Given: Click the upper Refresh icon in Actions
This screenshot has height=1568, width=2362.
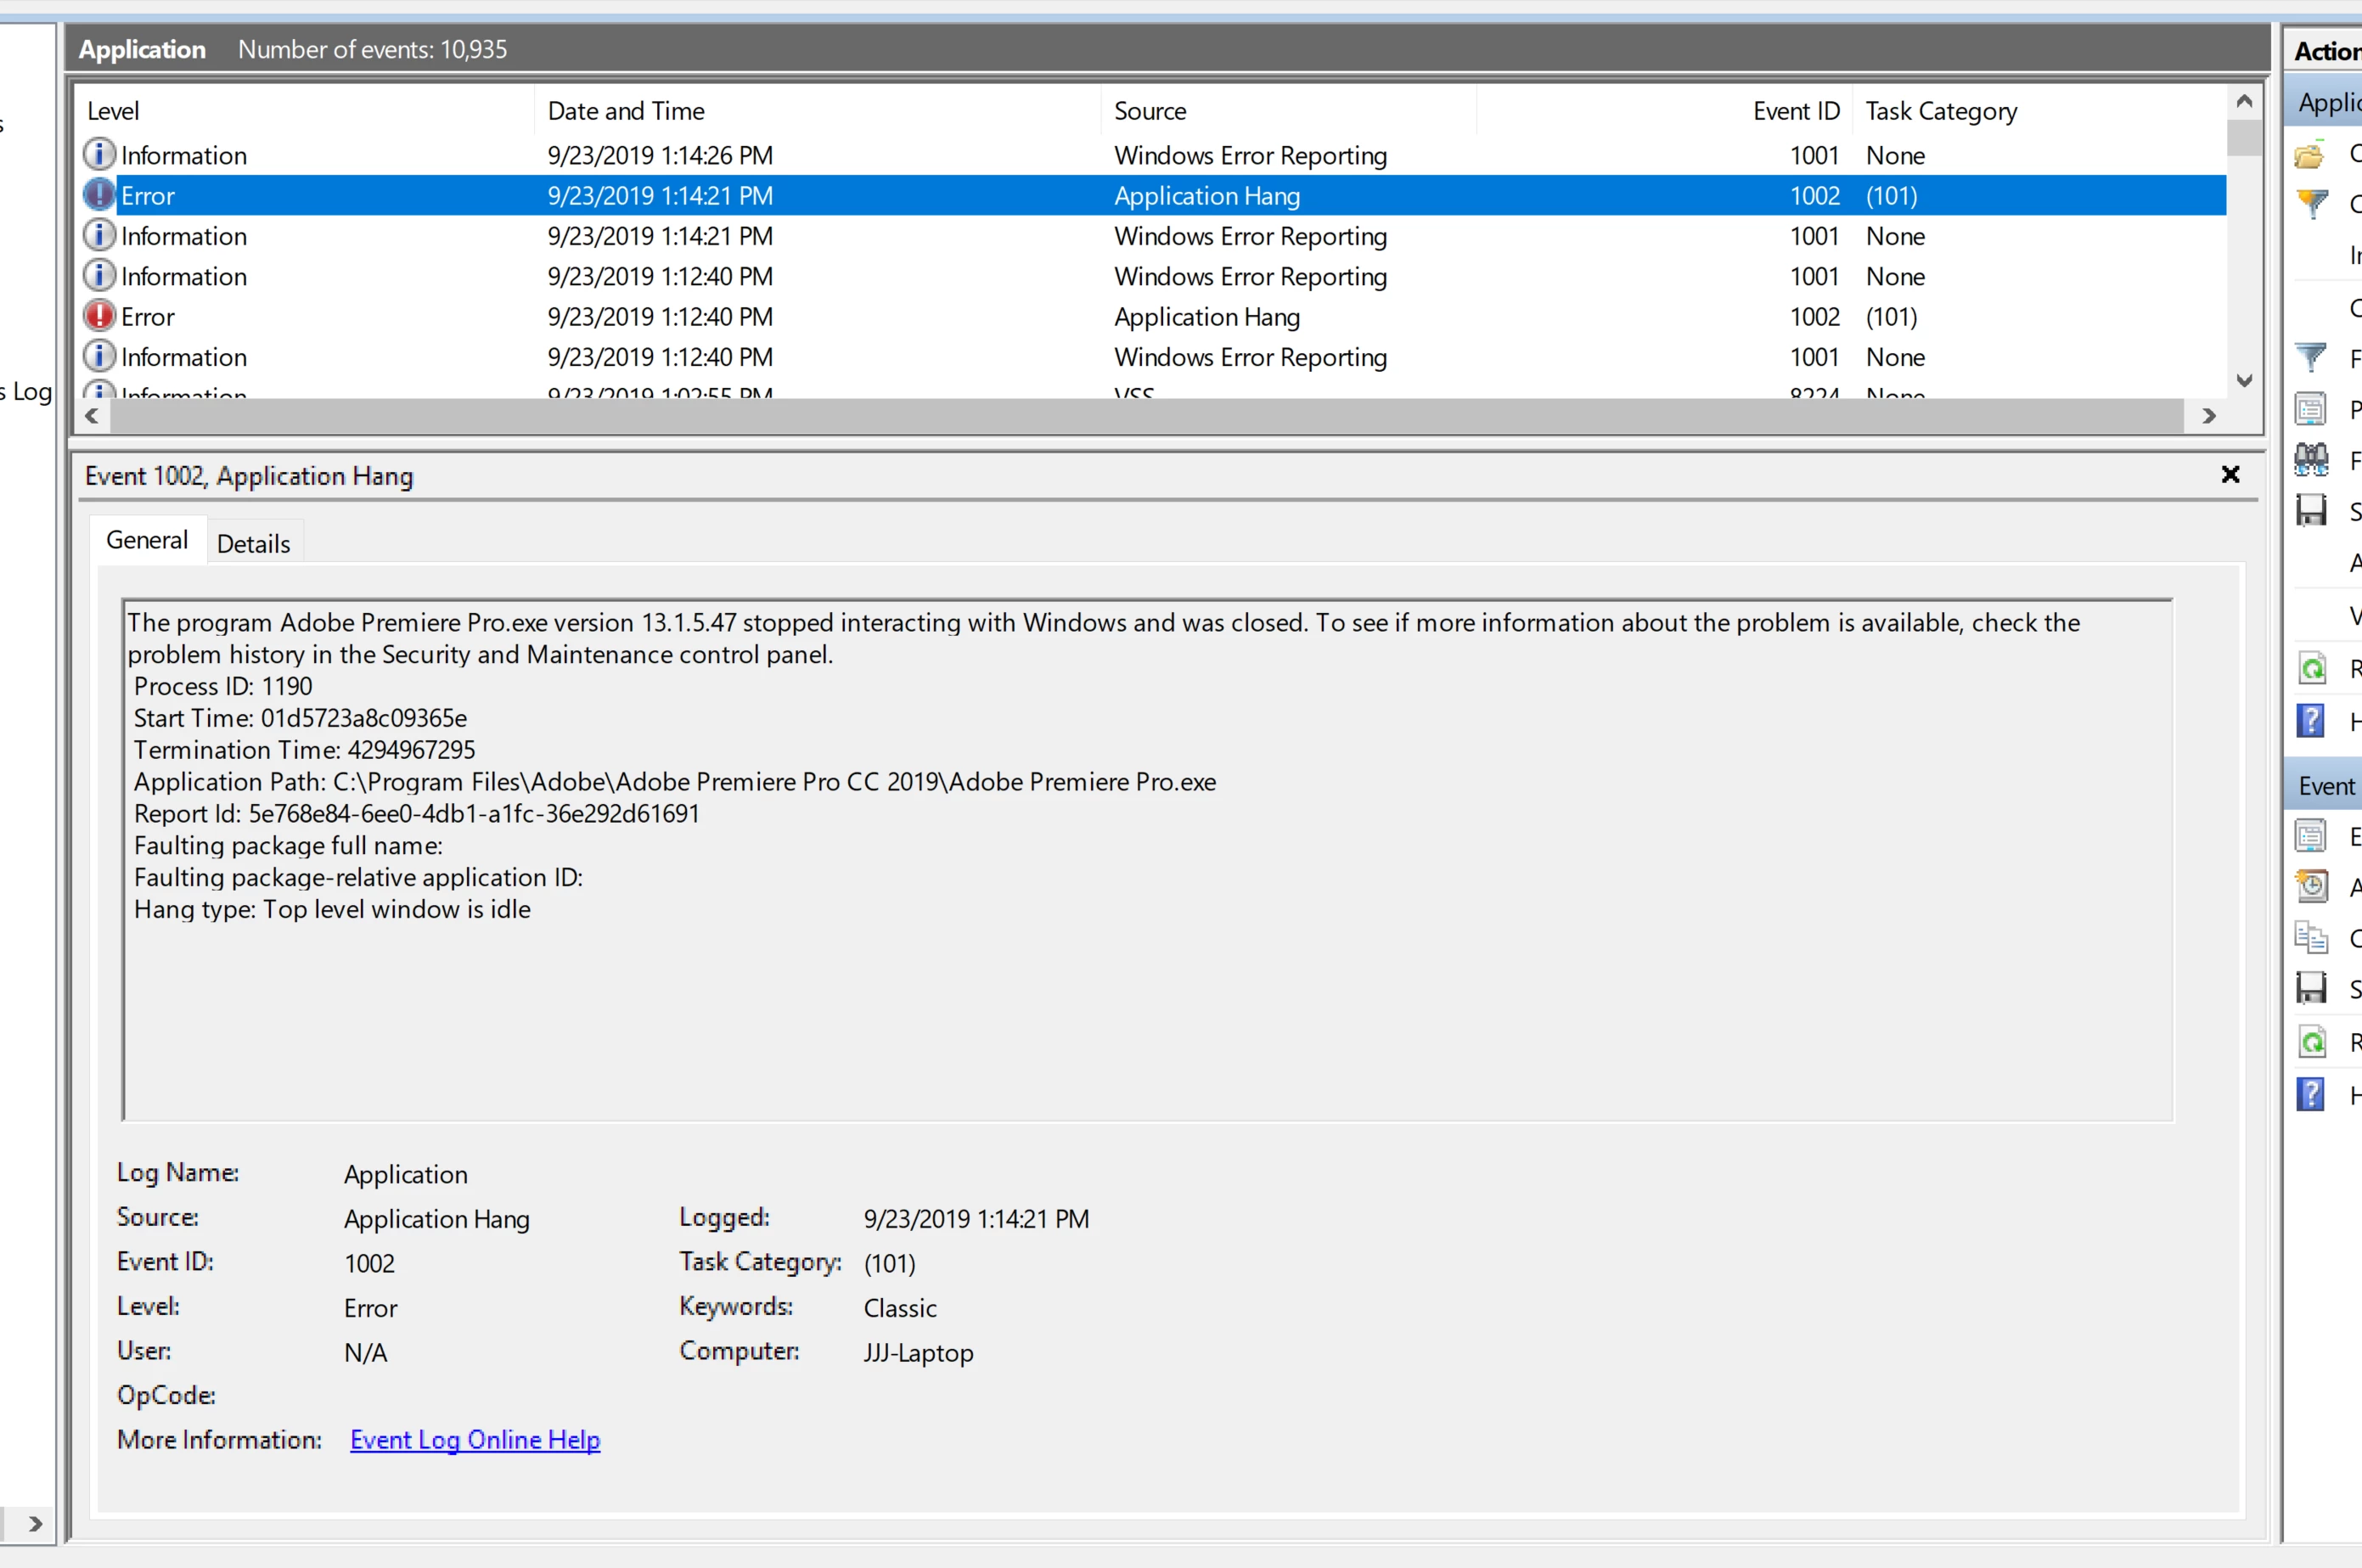Looking at the screenshot, I should [2311, 668].
